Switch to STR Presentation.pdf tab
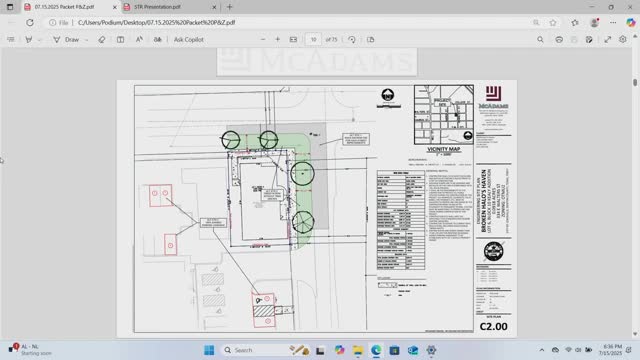This screenshot has height=360, width=640. pyautogui.click(x=158, y=7)
